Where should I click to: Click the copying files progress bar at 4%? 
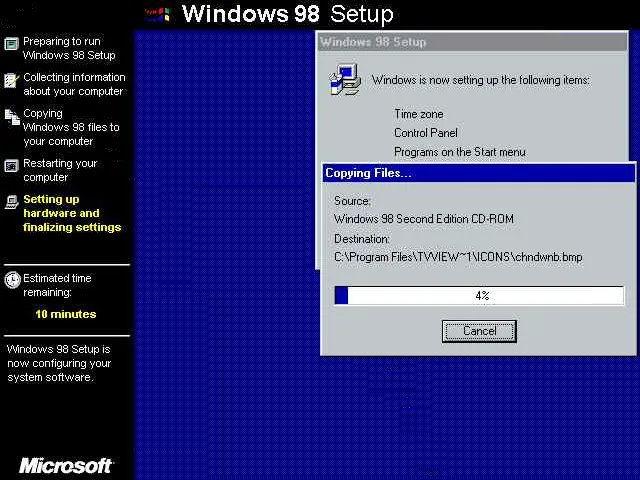[479, 295]
